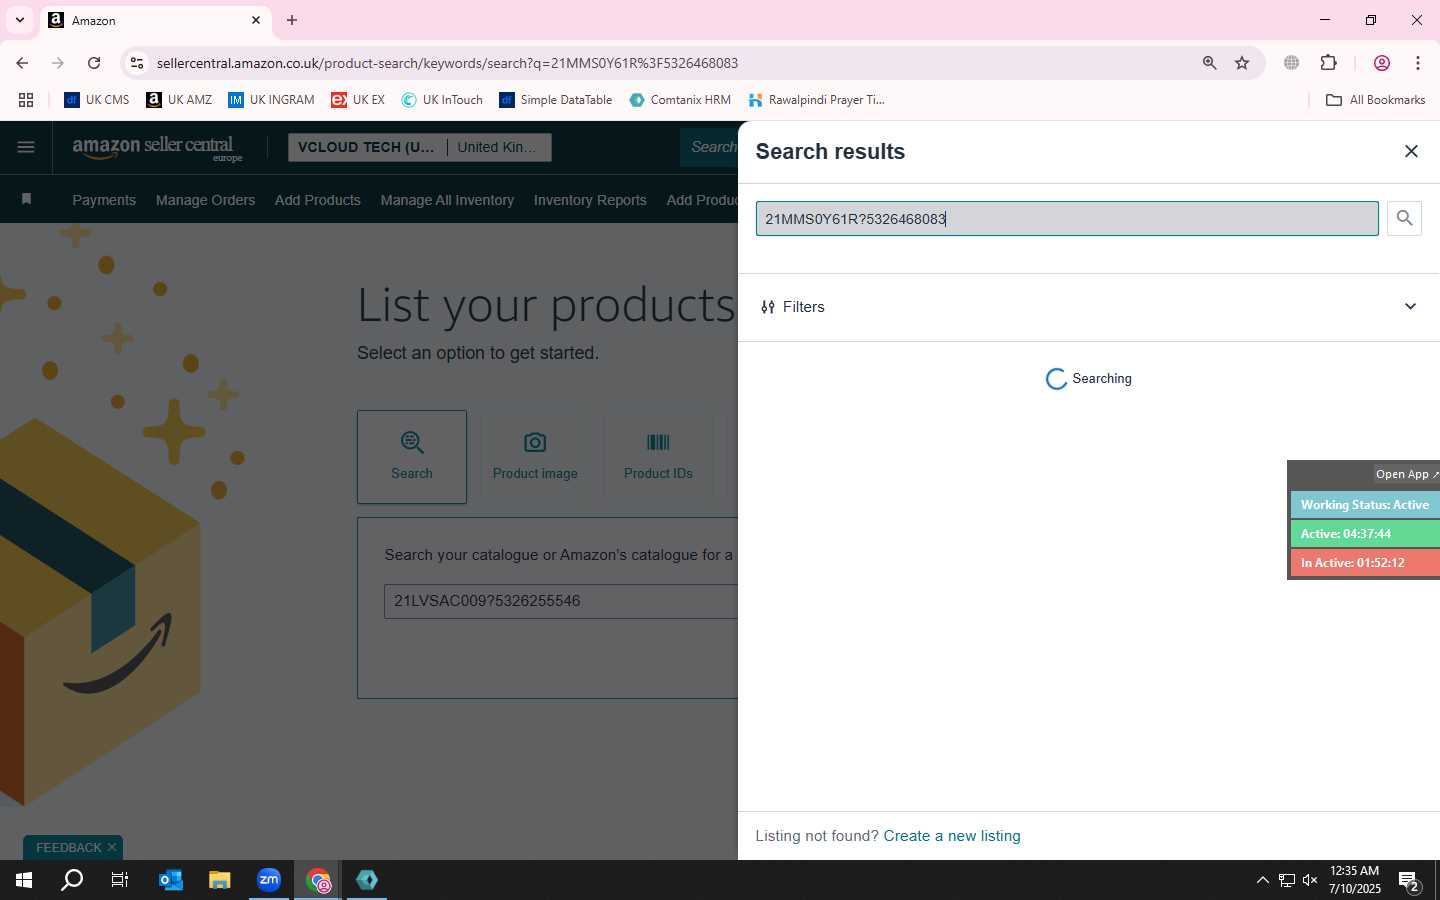Image resolution: width=1440 pixels, height=900 pixels.
Task: Open Inventory Reports menu item
Action: 590,200
